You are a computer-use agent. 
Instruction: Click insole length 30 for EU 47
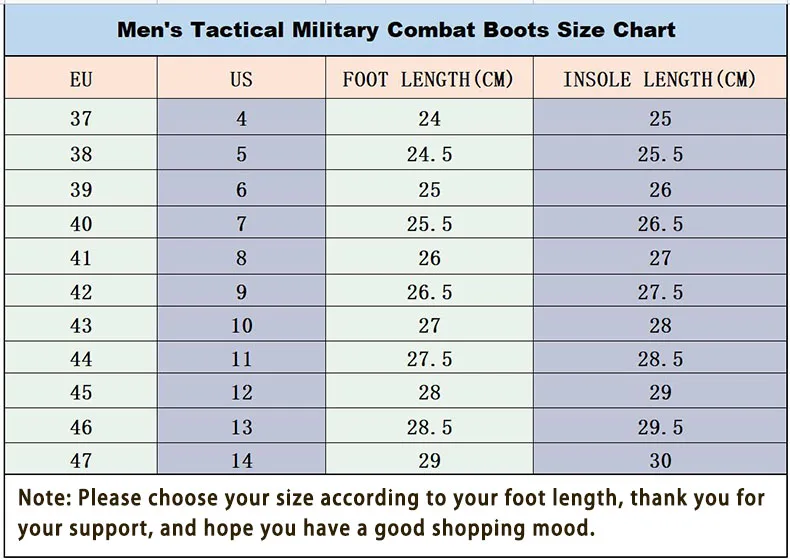pos(660,461)
